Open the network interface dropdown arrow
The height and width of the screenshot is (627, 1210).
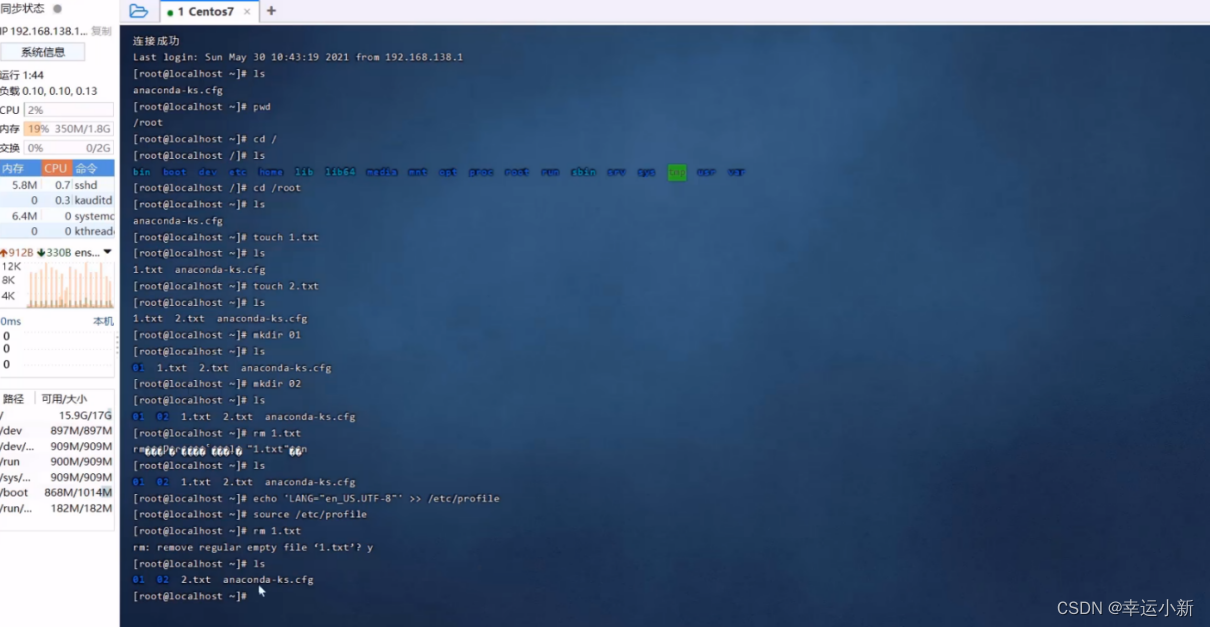click(107, 252)
